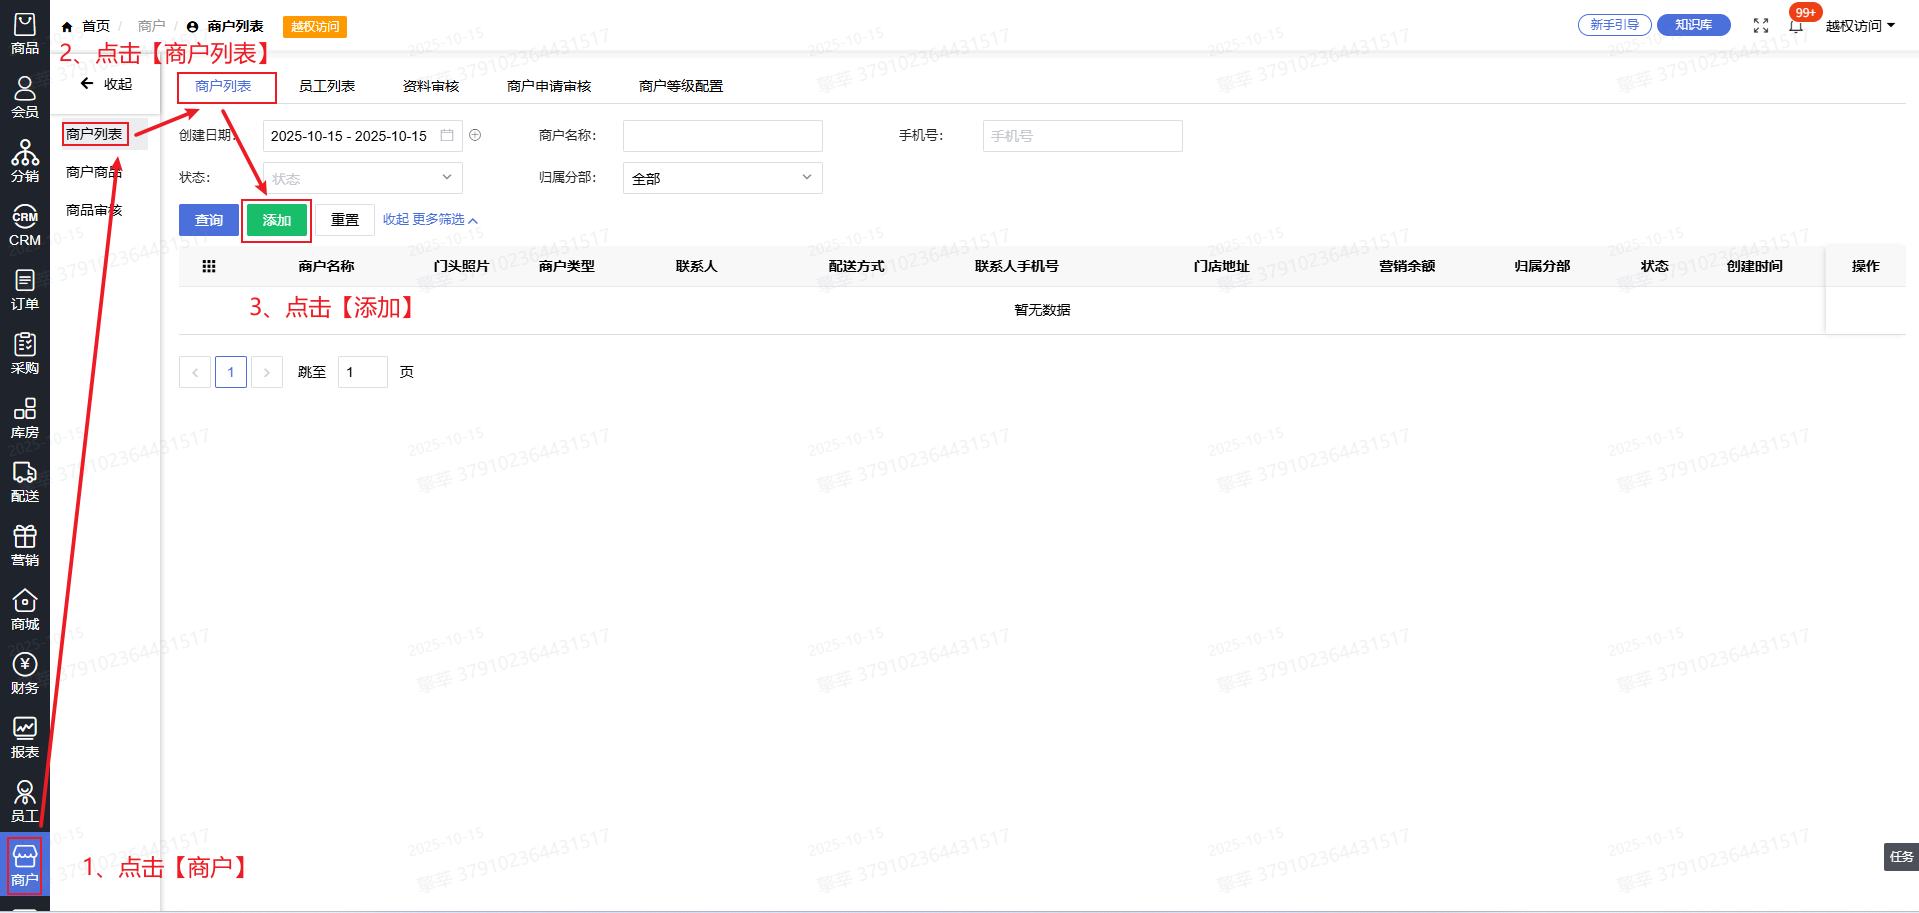This screenshot has width=1919, height=913.
Task: Click the green 添加 button
Action: (277, 220)
